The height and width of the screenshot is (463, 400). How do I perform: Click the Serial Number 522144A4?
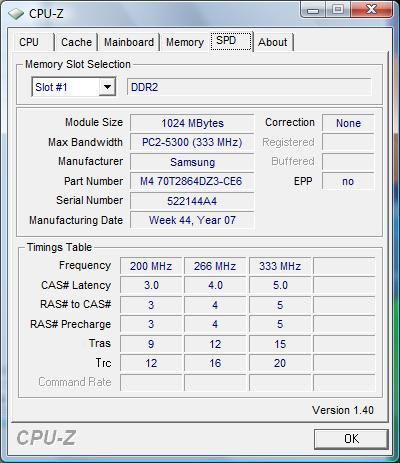pos(192,201)
